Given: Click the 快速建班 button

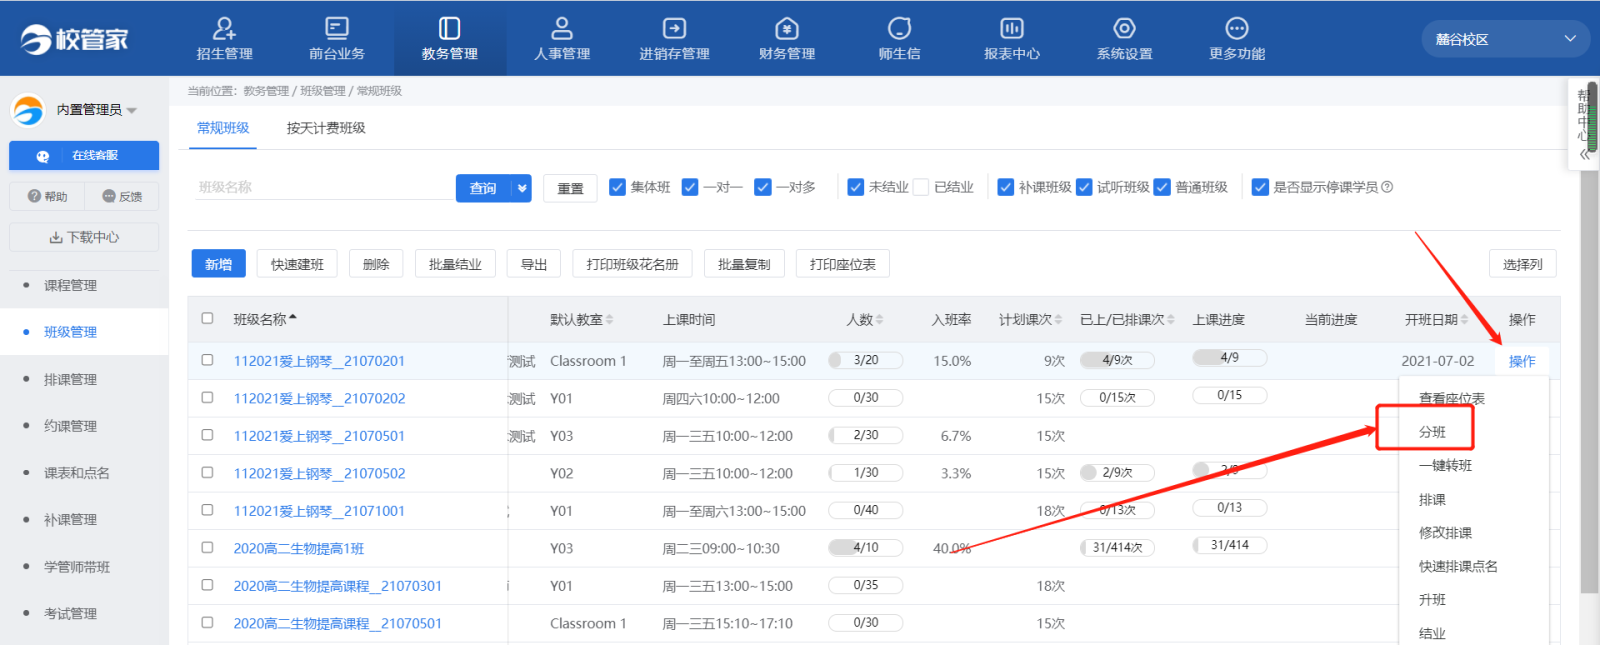Looking at the screenshot, I should click(297, 264).
